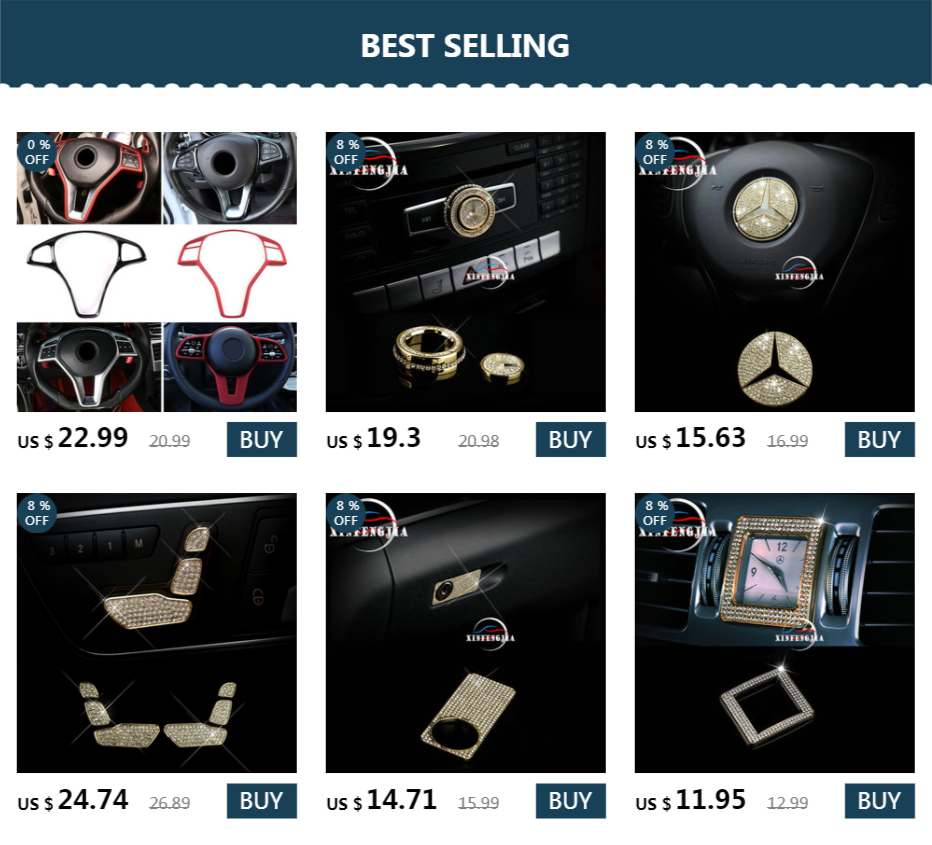Open the crystal Mercedes star emblem thumbnail
Screen dimensions: 932x845
pyautogui.click(x=774, y=272)
